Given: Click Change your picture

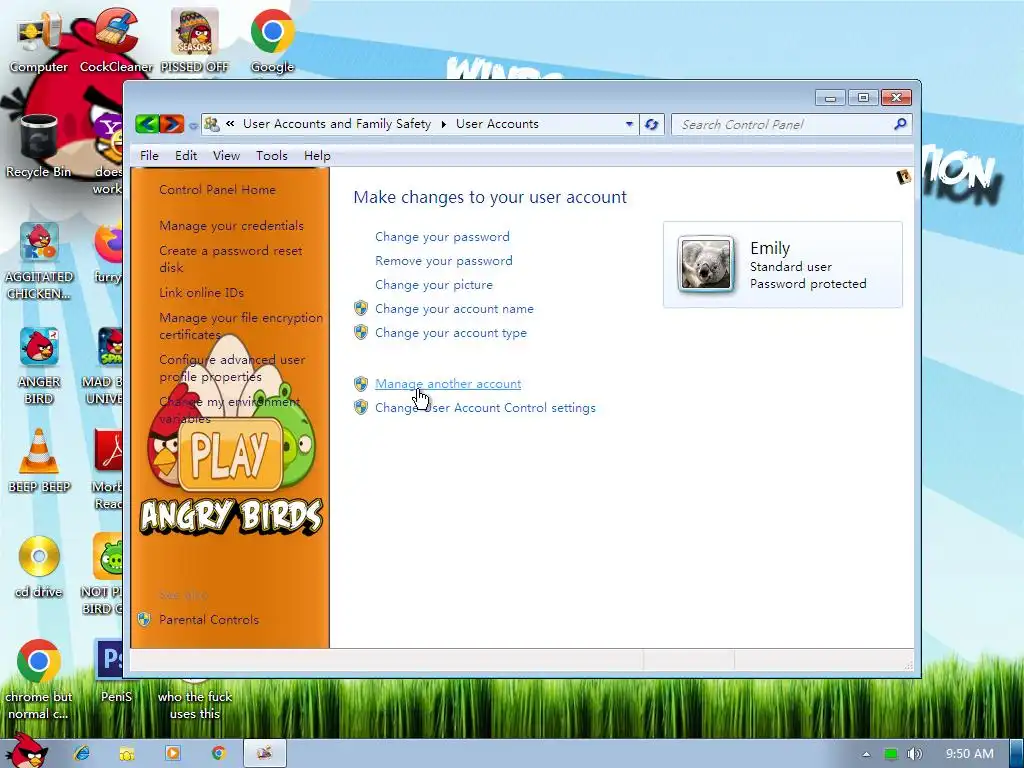Looking at the screenshot, I should pos(434,285).
